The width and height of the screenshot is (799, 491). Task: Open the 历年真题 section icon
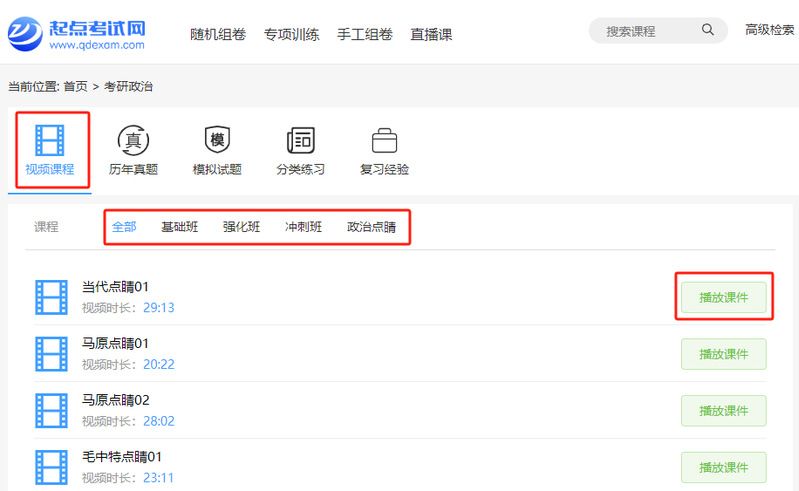click(133, 140)
